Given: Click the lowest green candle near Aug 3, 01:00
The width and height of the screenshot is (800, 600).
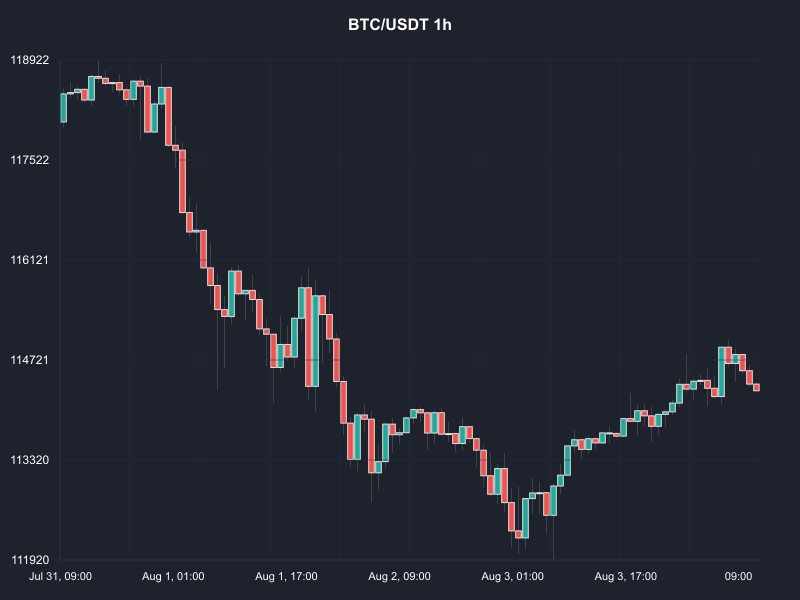Looking at the screenshot, I should point(525,518).
